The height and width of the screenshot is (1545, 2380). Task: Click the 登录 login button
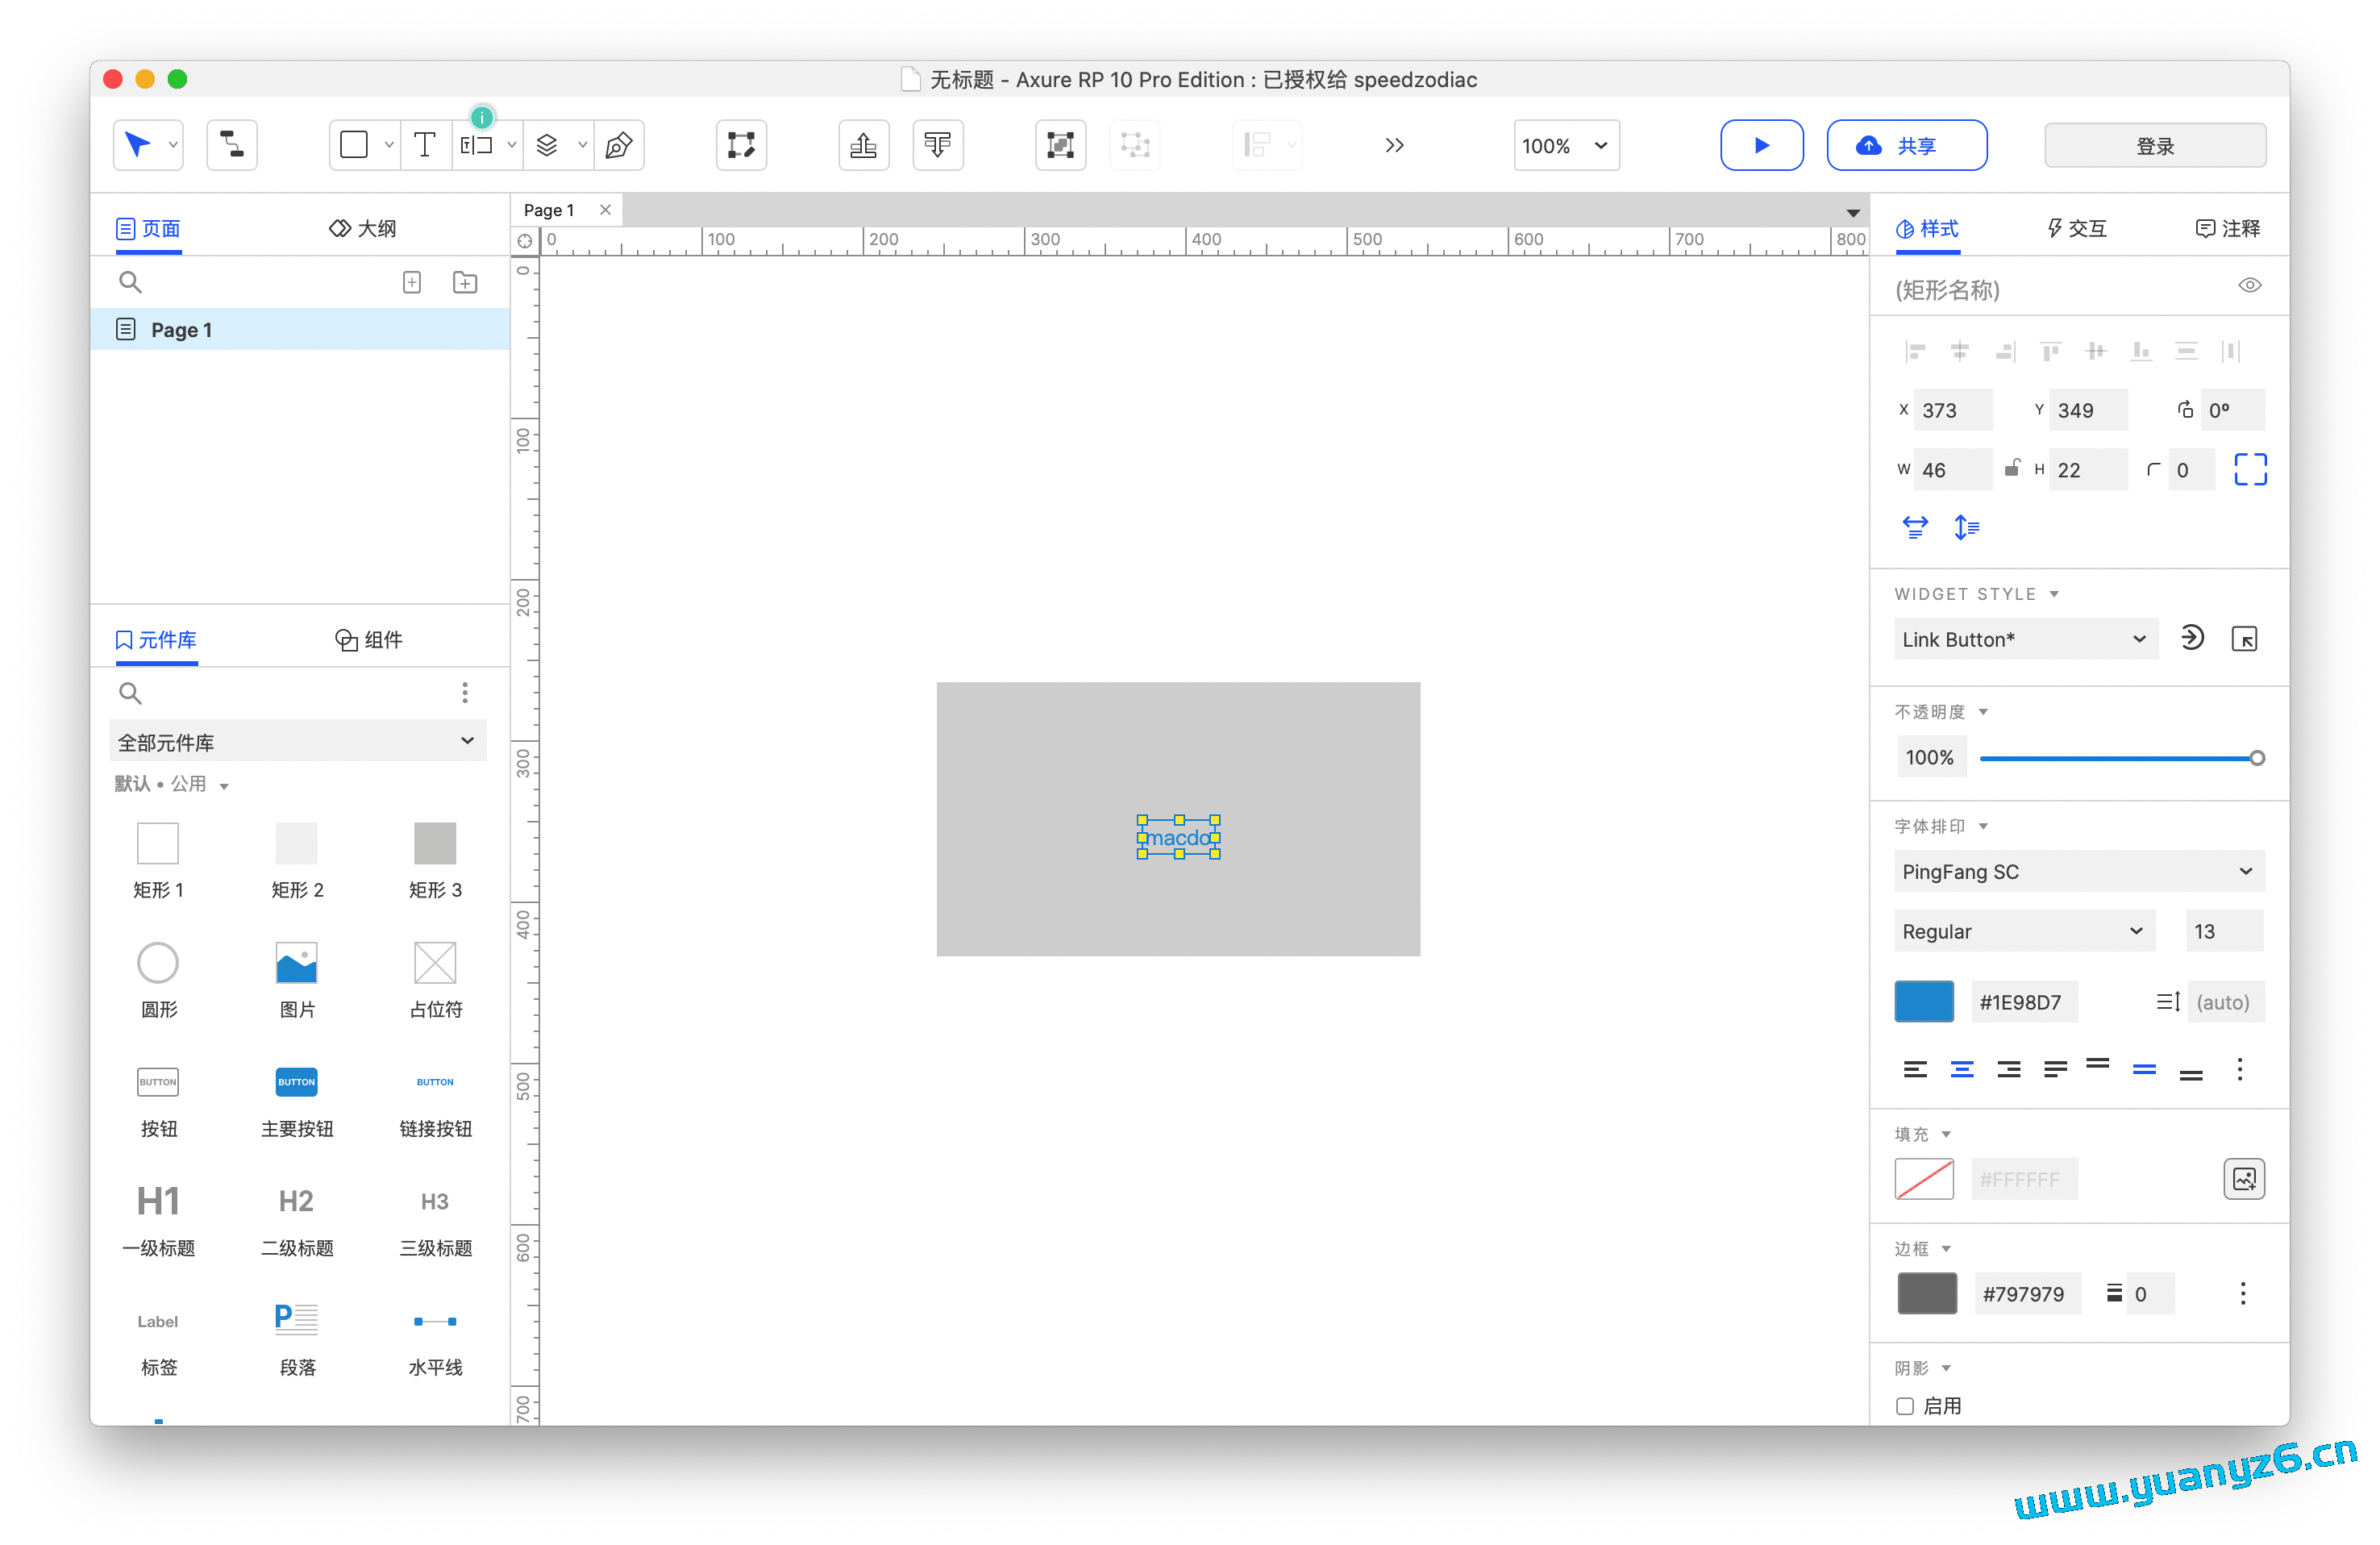click(2154, 146)
